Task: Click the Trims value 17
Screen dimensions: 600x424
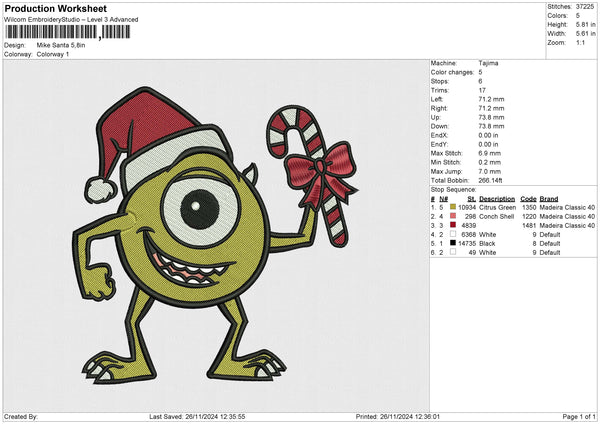Action: tap(482, 90)
